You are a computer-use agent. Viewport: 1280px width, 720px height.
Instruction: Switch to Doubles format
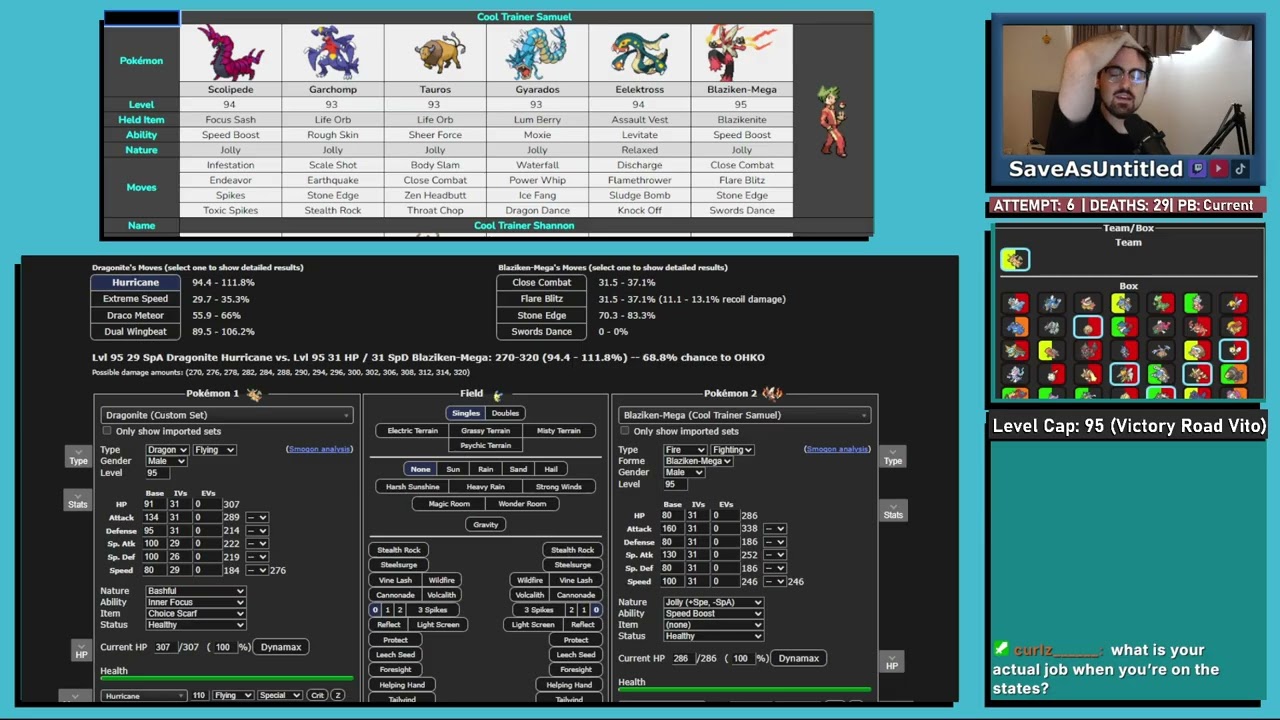pos(505,413)
